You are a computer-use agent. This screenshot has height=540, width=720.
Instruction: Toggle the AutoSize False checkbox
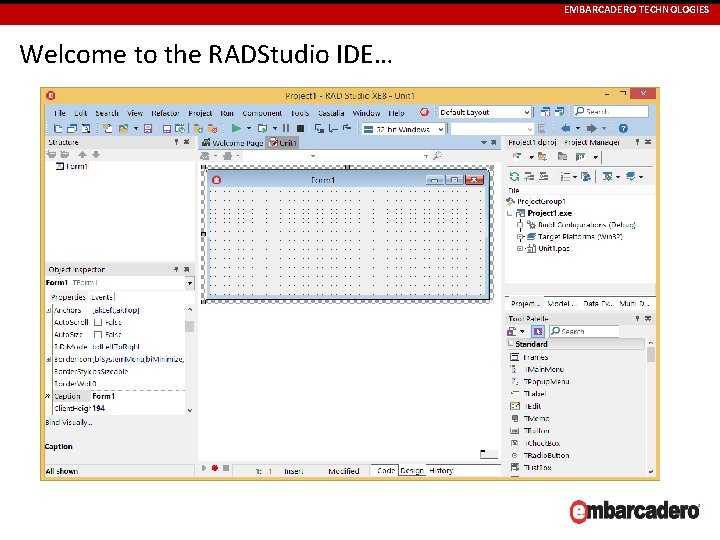98,335
